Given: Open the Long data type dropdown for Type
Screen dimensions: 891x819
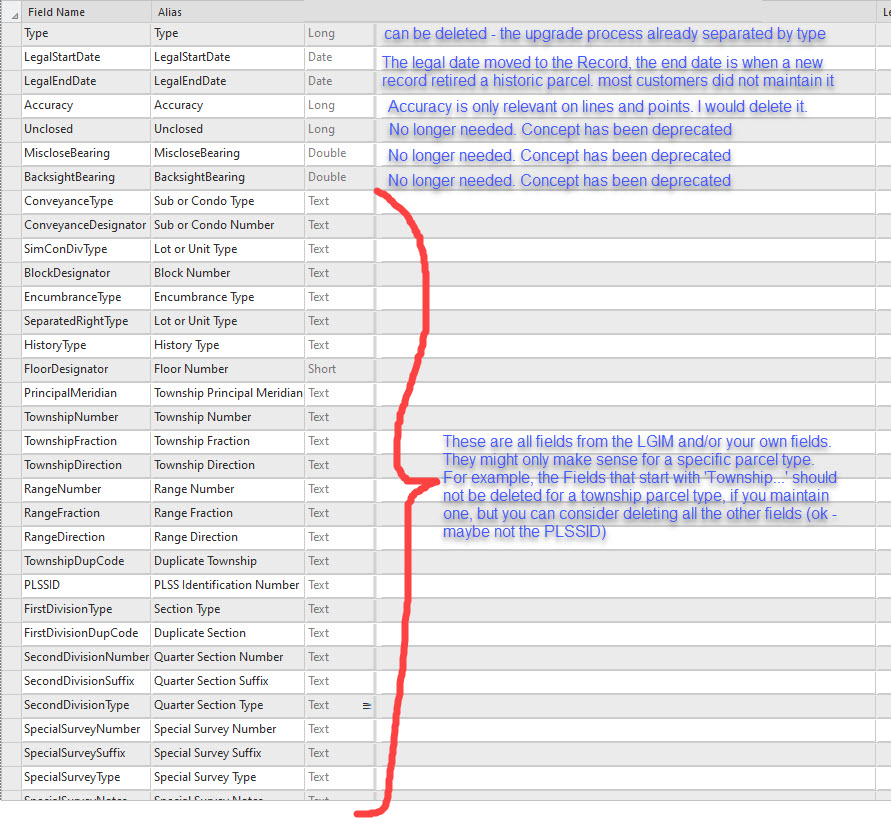Looking at the screenshot, I should click(340, 34).
